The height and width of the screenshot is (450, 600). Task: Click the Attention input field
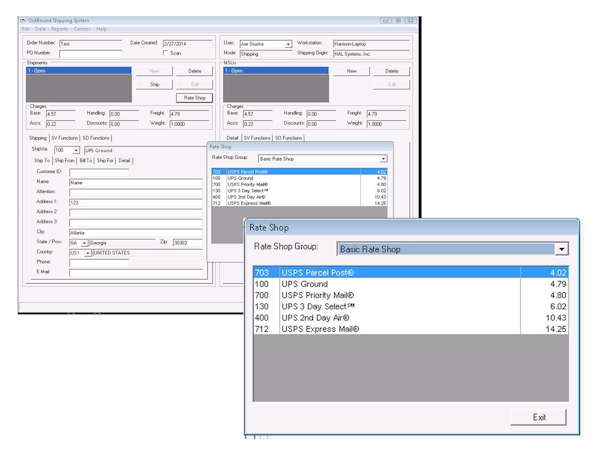pyautogui.click(x=135, y=193)
